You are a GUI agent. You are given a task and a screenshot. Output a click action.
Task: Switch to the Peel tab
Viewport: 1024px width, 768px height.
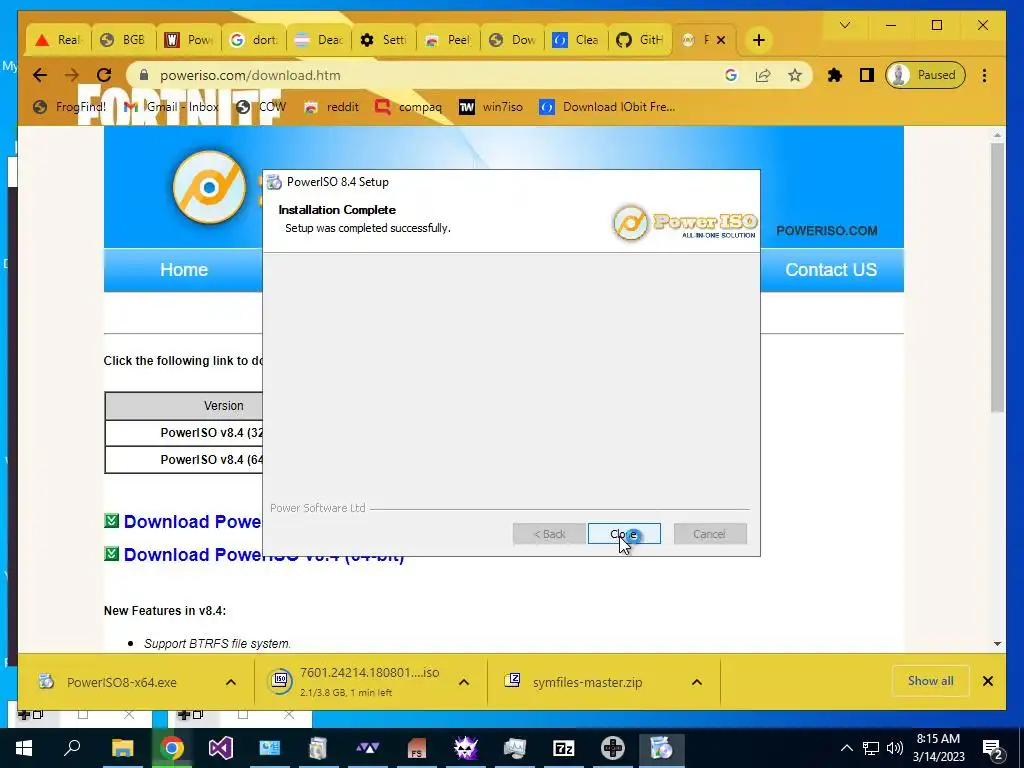(448, 40)
